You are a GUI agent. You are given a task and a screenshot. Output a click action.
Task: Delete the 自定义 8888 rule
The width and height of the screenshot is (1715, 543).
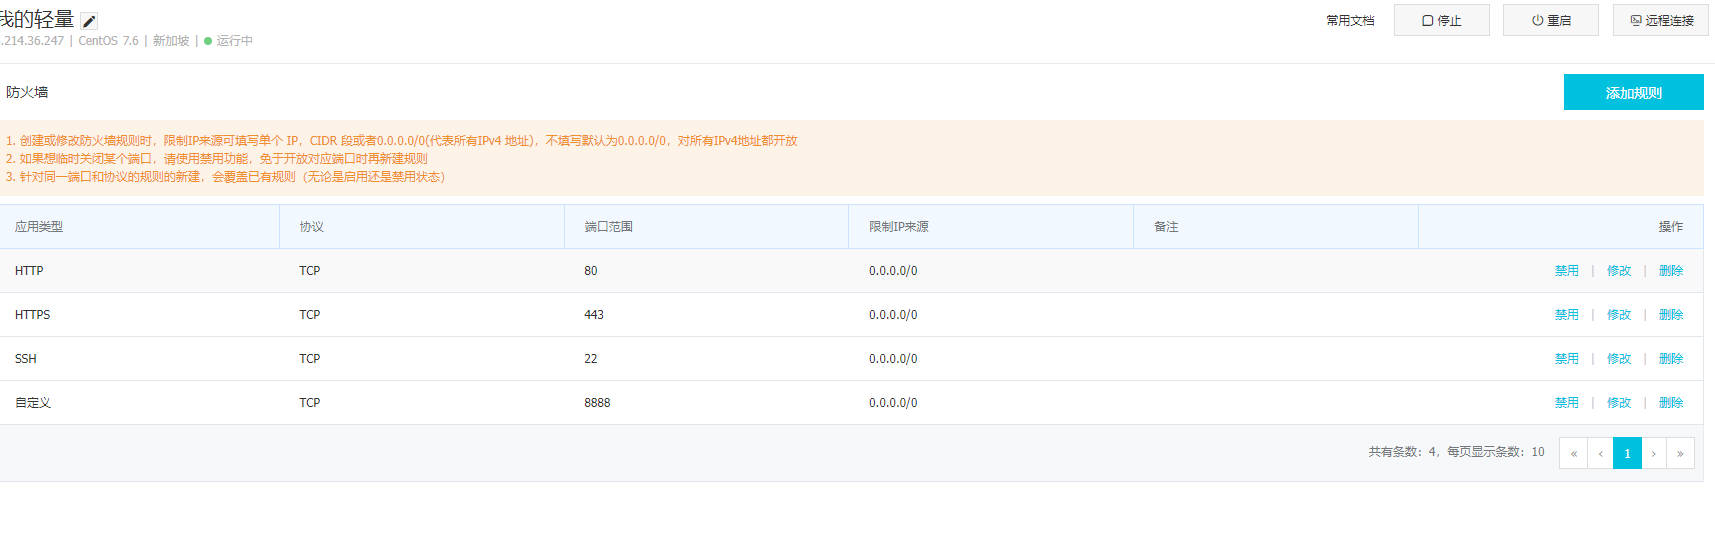tap(1670, 402)
